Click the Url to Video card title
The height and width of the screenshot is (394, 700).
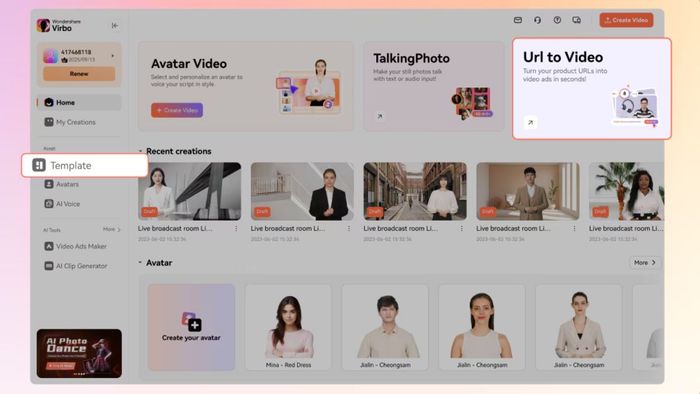[563, 57]
